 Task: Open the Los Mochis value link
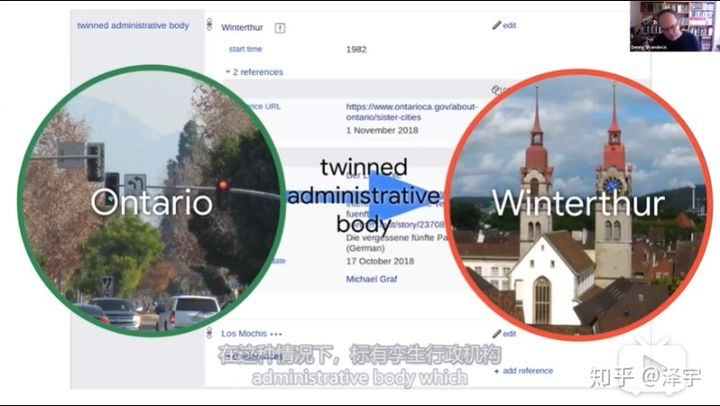coord(244,333)
